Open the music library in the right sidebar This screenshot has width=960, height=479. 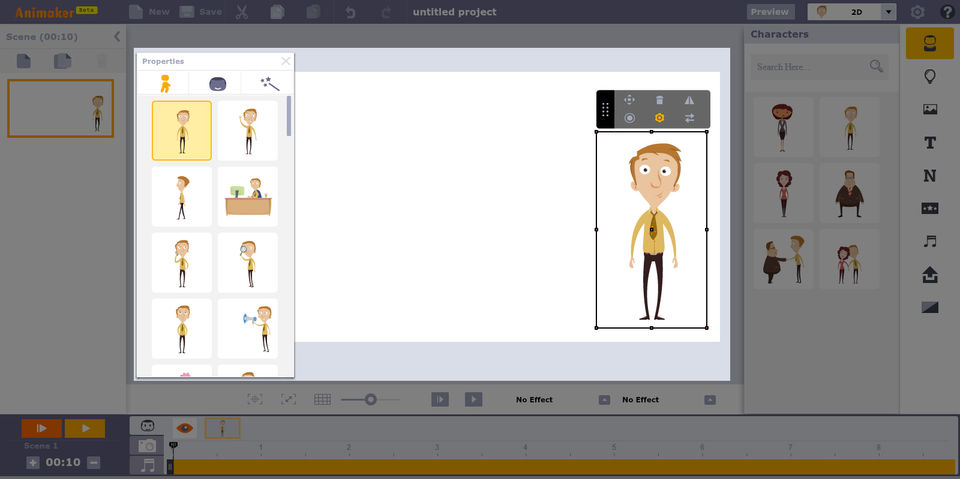tap(929, 241)
